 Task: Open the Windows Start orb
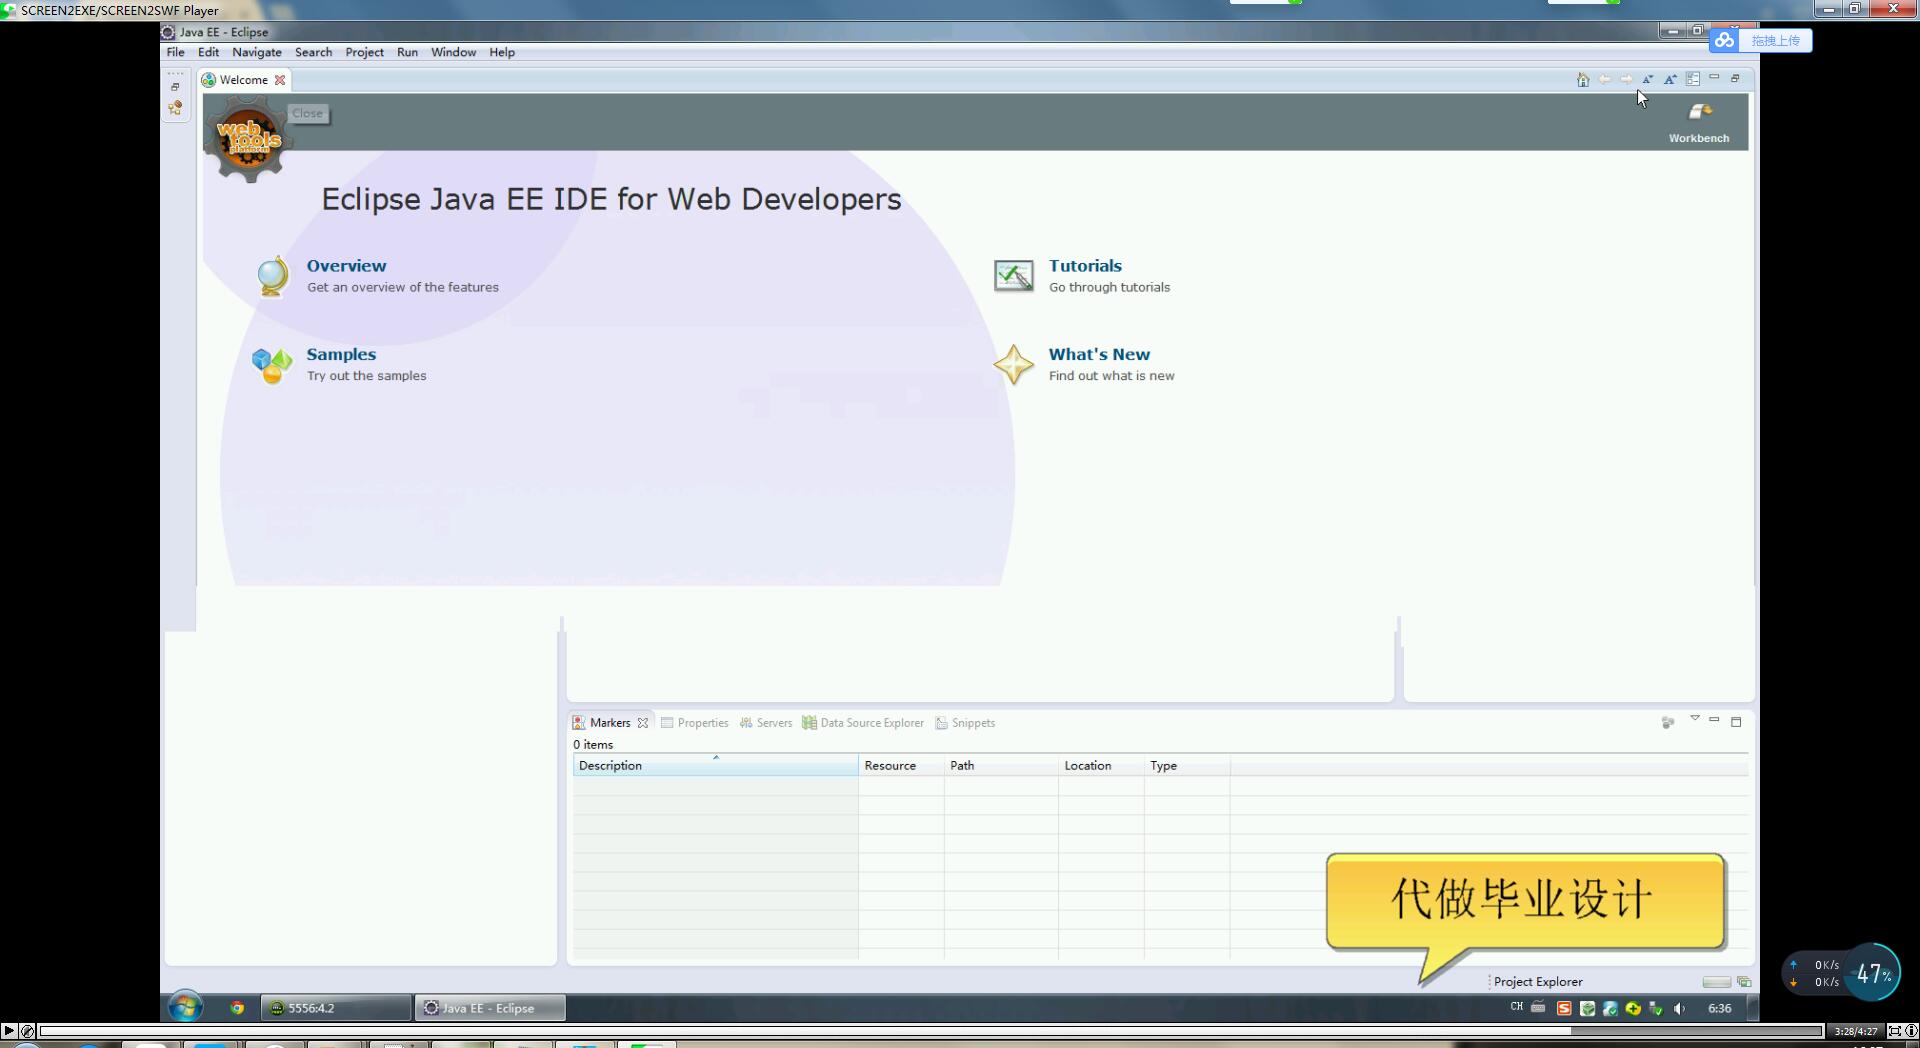185,1007
